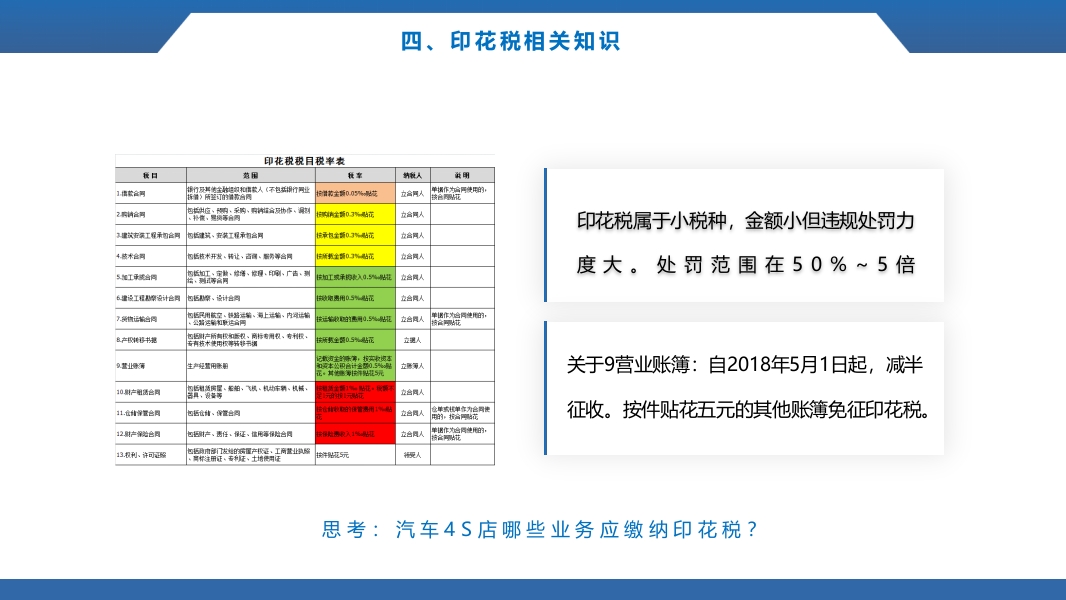Click the blue question text 思考：汽车4S店哪些业务应缴纳印花税
The height and width of the screenshot is (600, 1066).
(540, 530)
